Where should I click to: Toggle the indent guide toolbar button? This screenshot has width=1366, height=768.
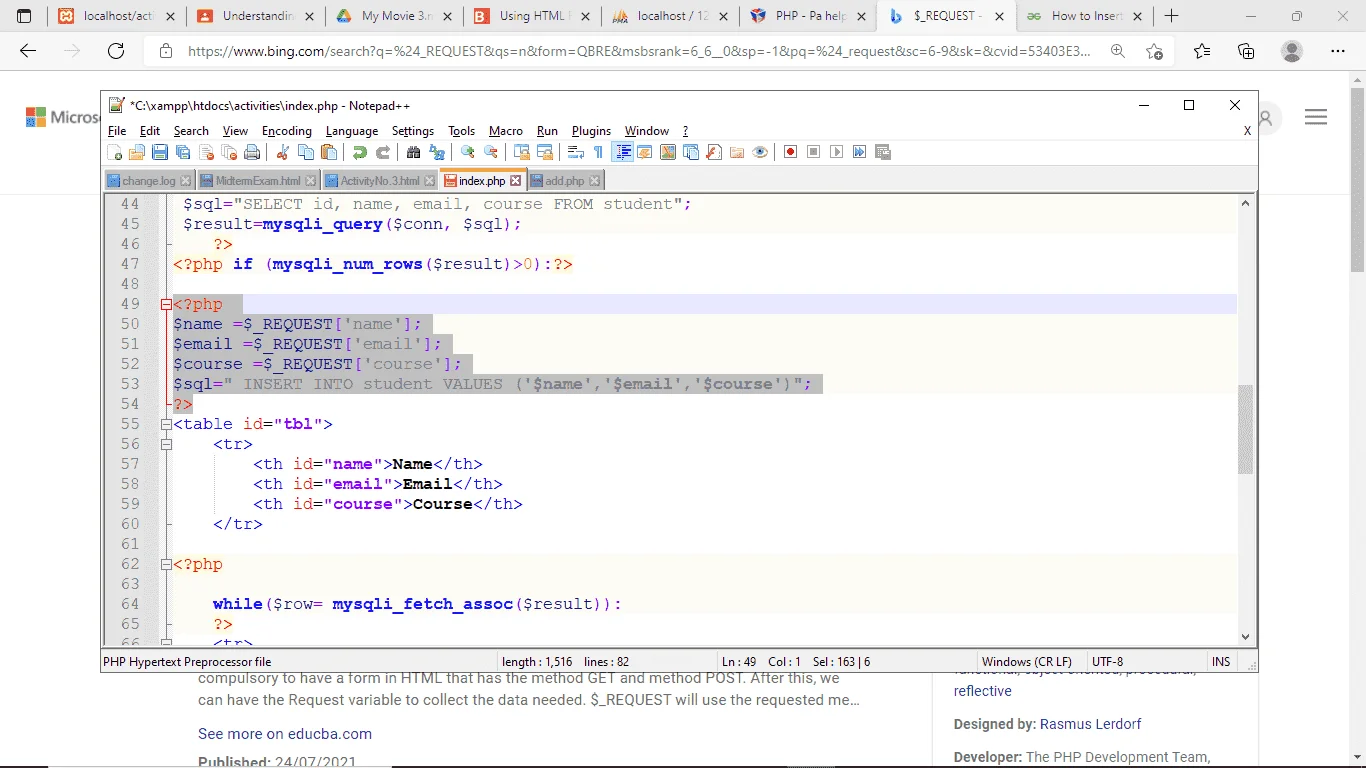tap(624, 152)
